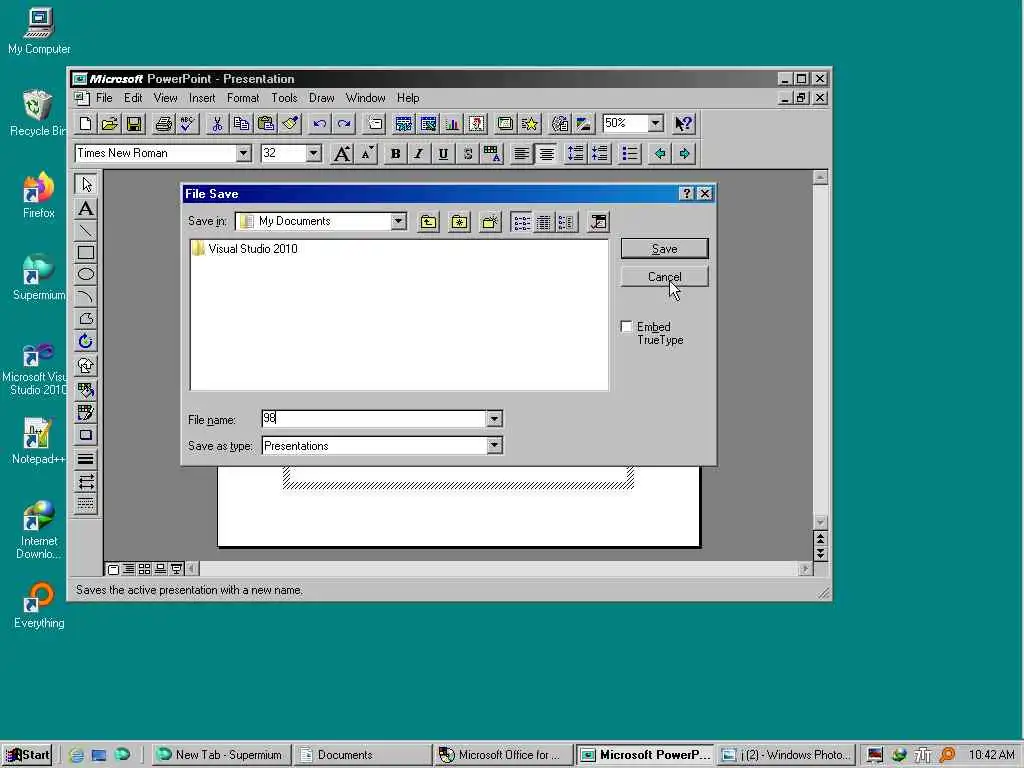
Task: Toggle Left Alignment button
Action: 521,153
